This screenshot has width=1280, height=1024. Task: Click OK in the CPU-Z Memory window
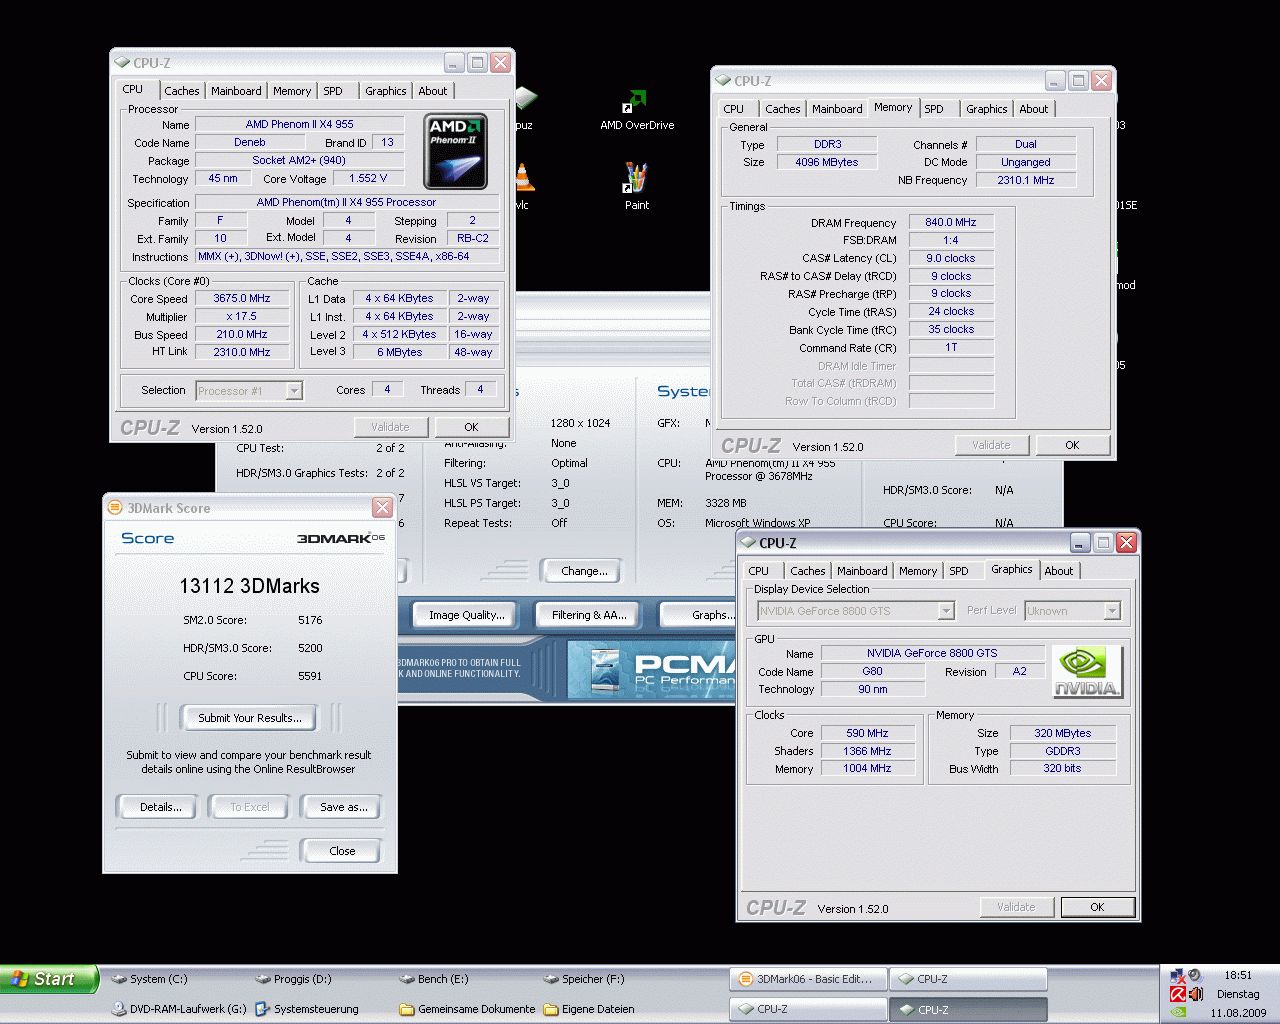[1072, 445]
